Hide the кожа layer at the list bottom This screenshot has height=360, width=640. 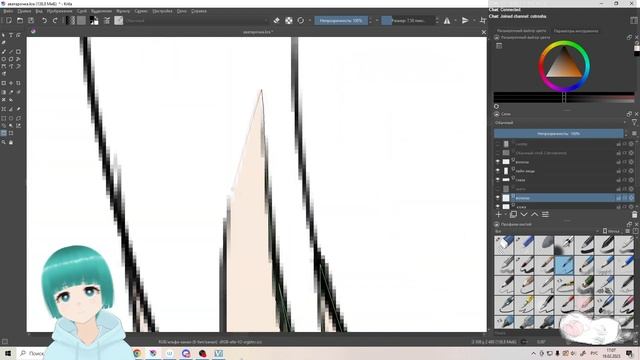pyautogui.click(x=498, y=207)
